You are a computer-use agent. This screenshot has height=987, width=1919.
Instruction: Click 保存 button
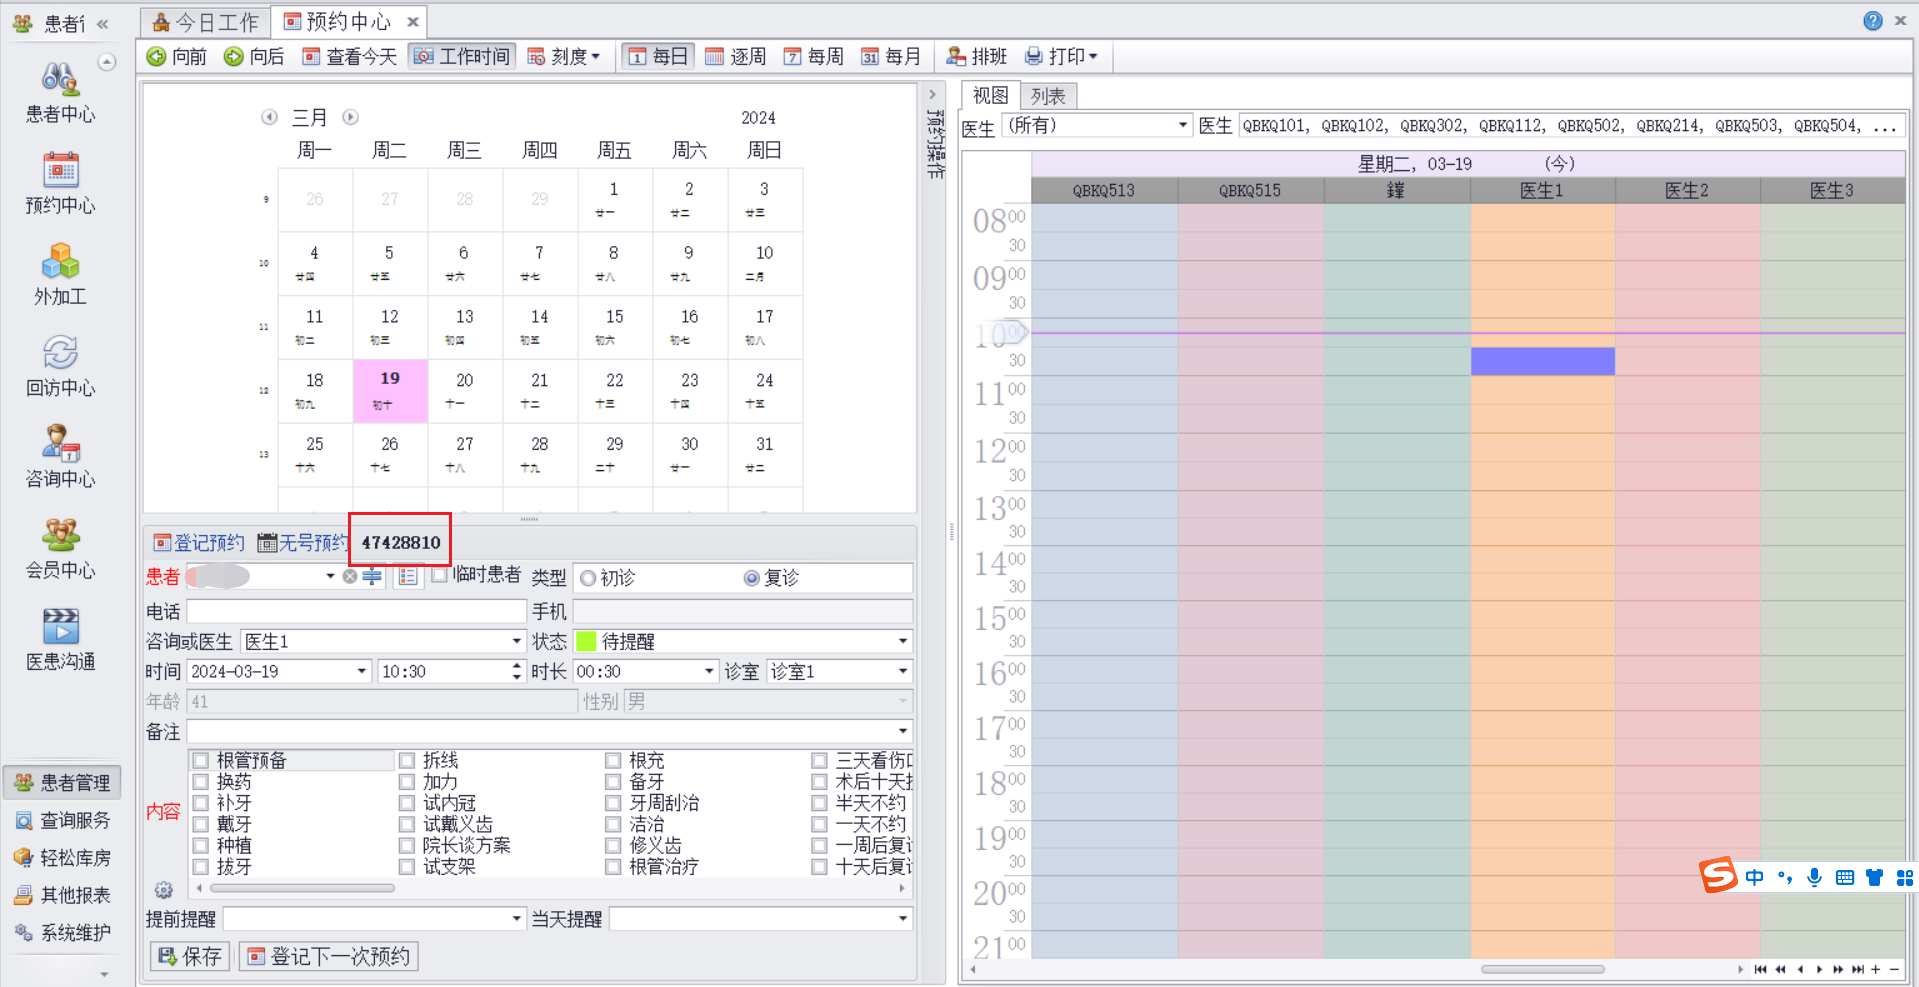[190, 957]
